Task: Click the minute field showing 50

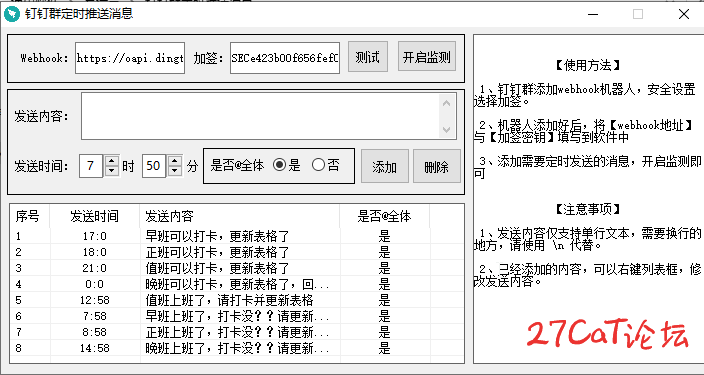Action: 154,166
